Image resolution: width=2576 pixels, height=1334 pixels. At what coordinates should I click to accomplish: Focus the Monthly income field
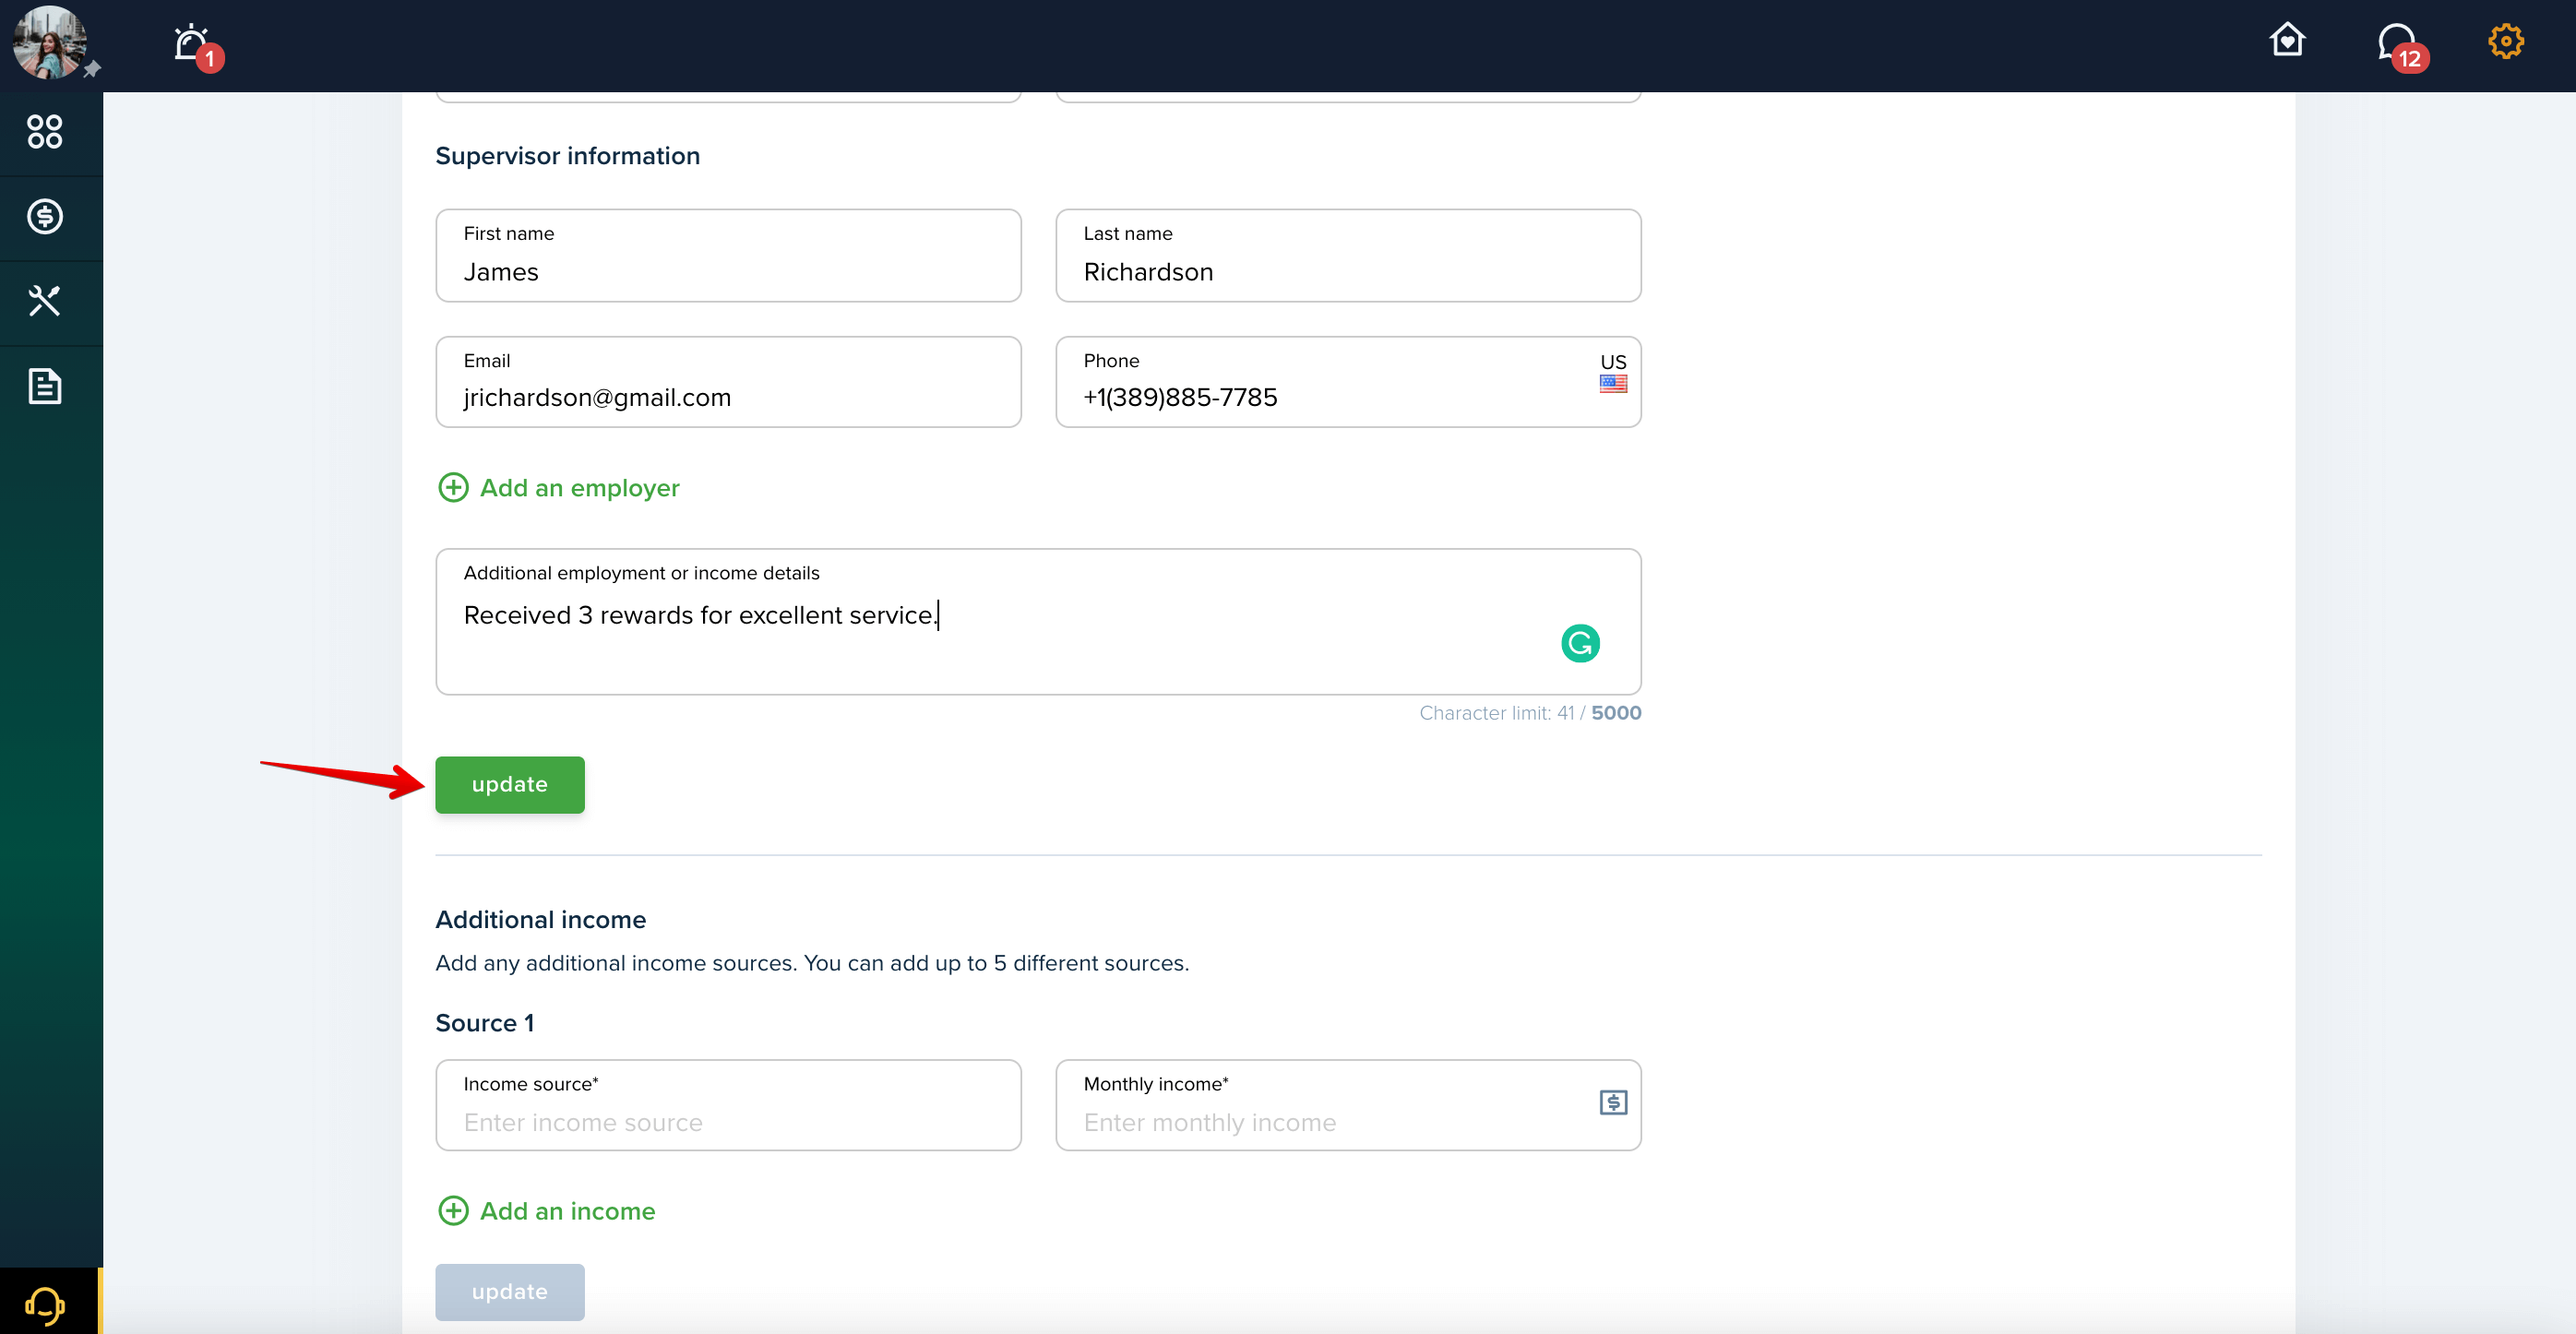1348,1105
